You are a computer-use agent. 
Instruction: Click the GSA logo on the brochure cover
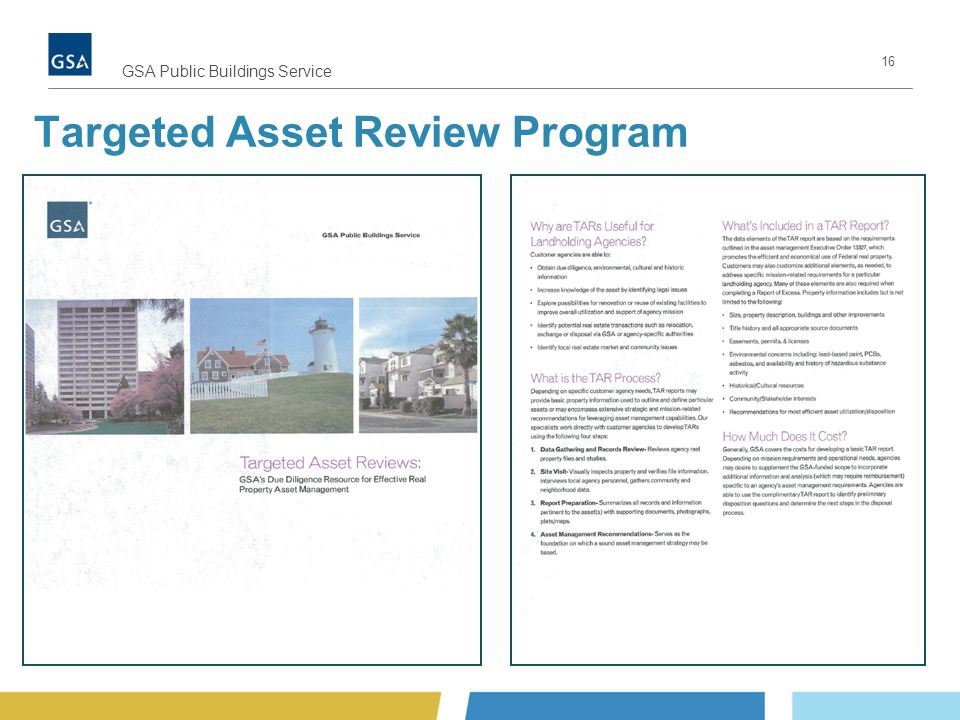(67, 220)
